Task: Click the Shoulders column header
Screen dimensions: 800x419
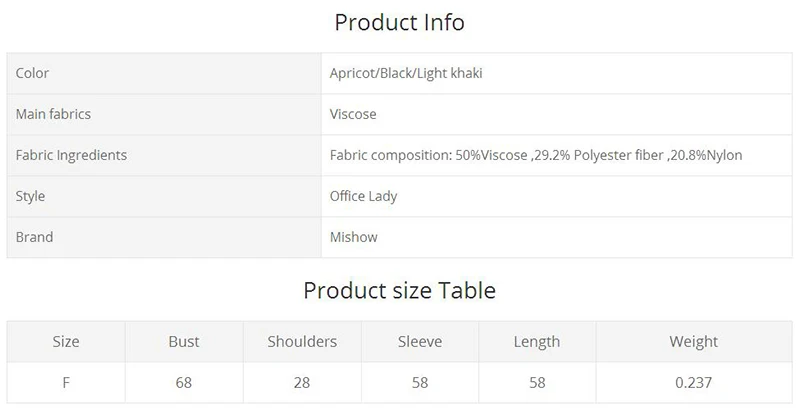Action: (301, 341)
